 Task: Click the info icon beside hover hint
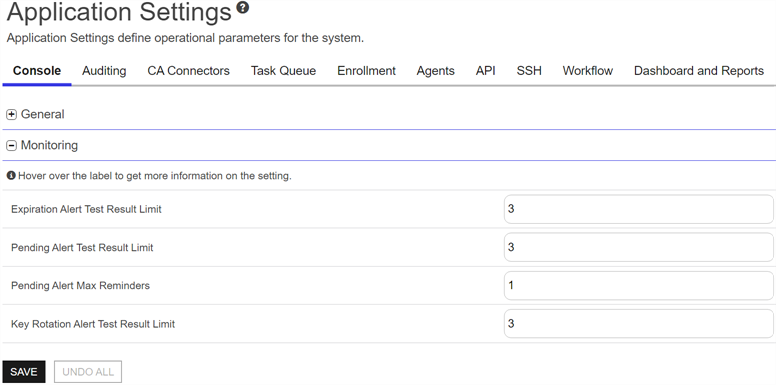click(11, 176)
